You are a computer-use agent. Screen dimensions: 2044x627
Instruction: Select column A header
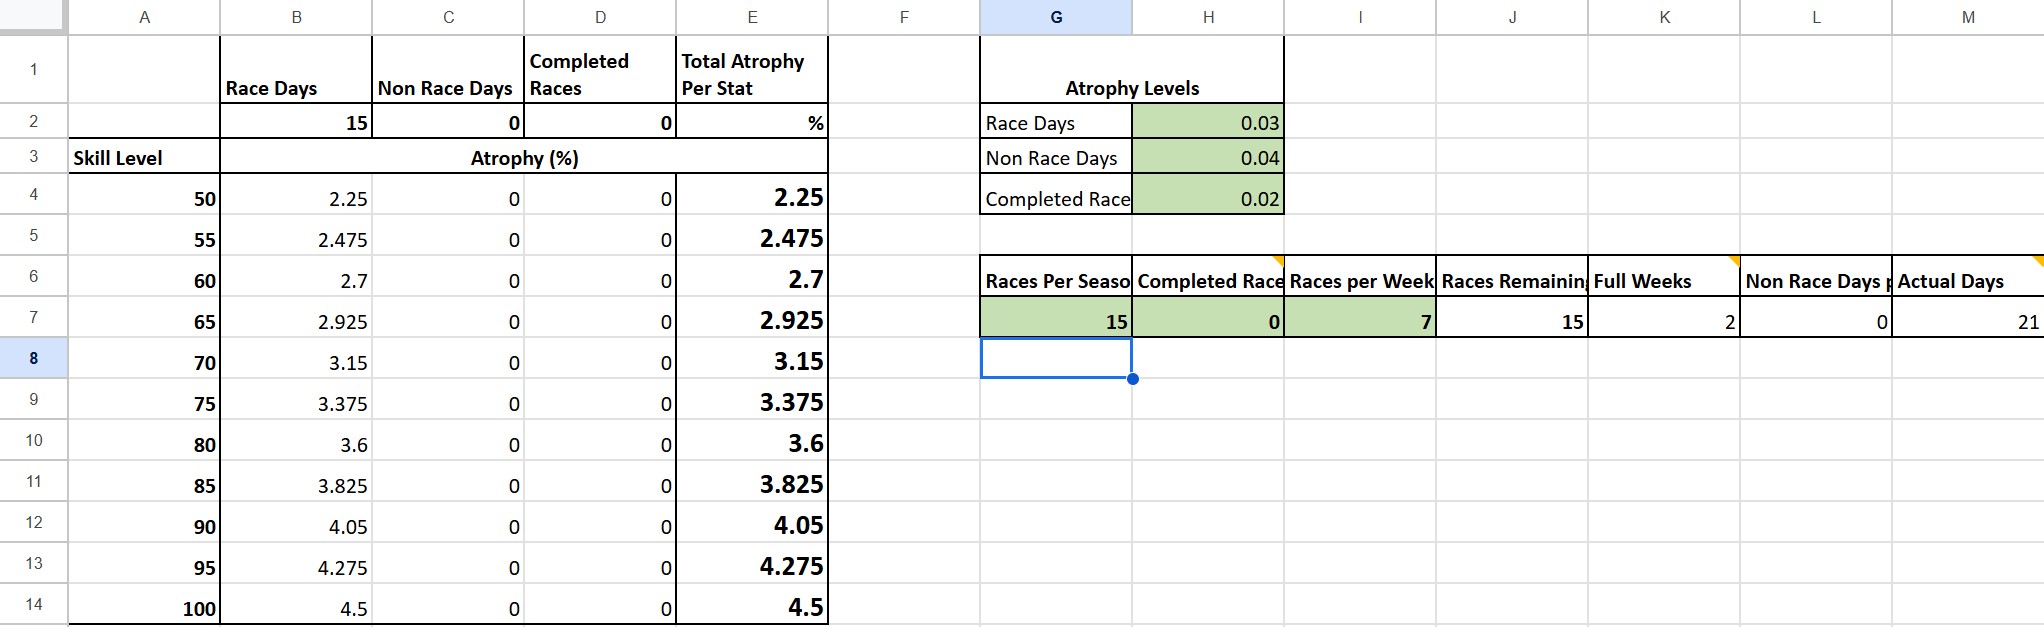[x=144, y=17]
